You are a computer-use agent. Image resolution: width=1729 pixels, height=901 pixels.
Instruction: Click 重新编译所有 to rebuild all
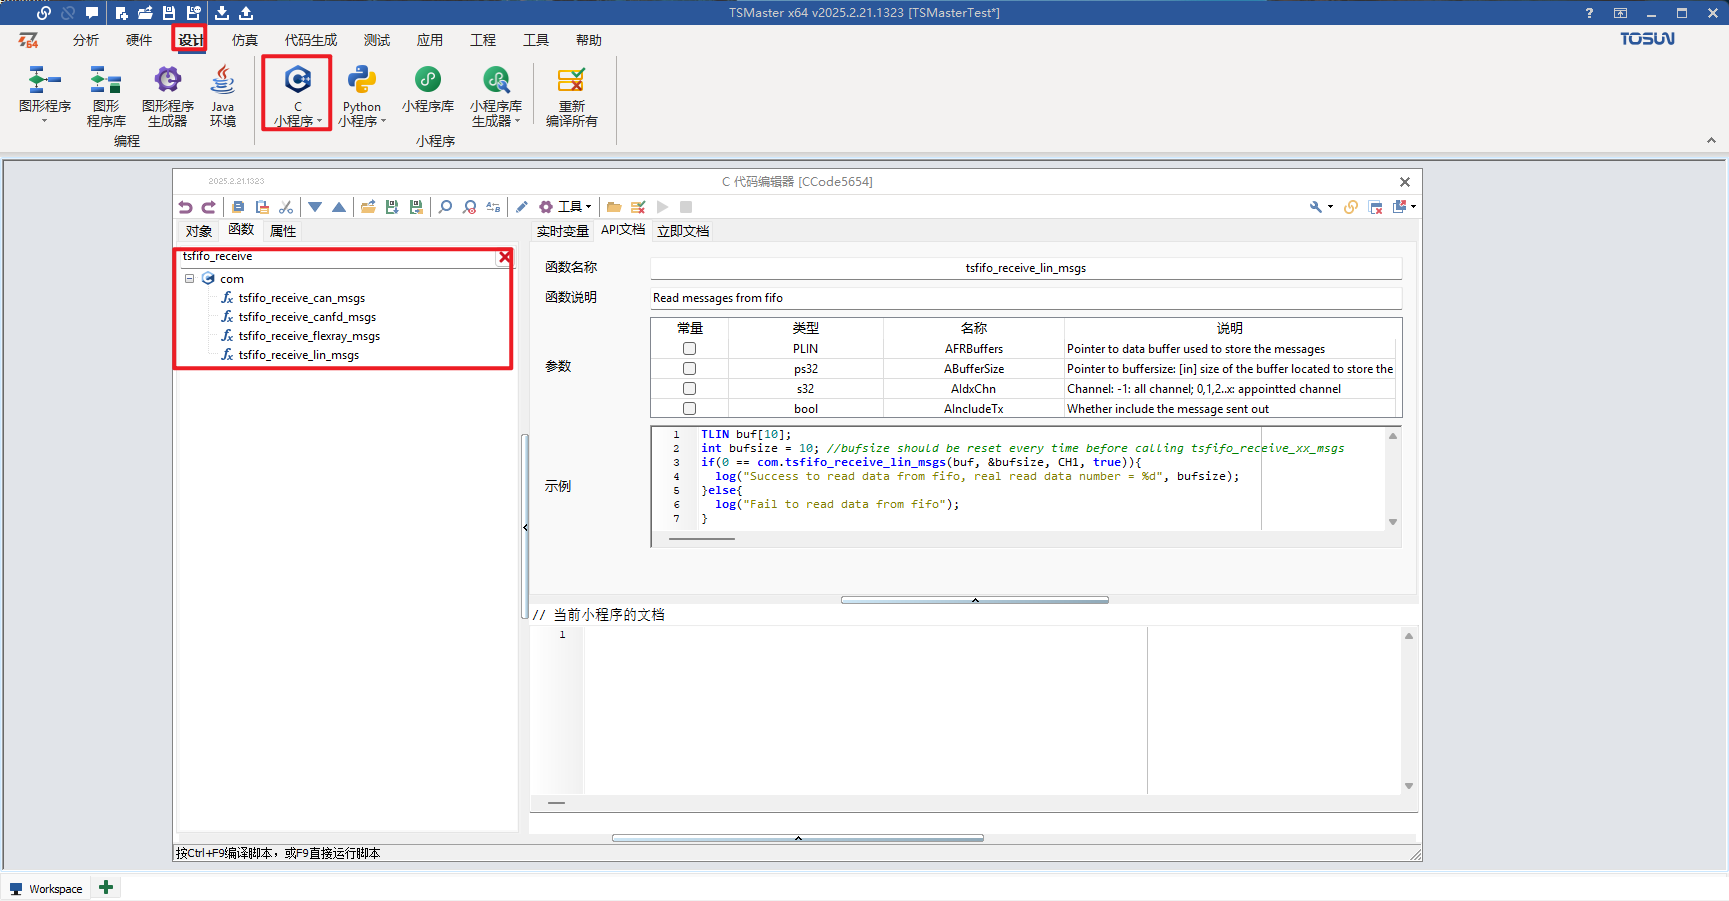[571, 96]
